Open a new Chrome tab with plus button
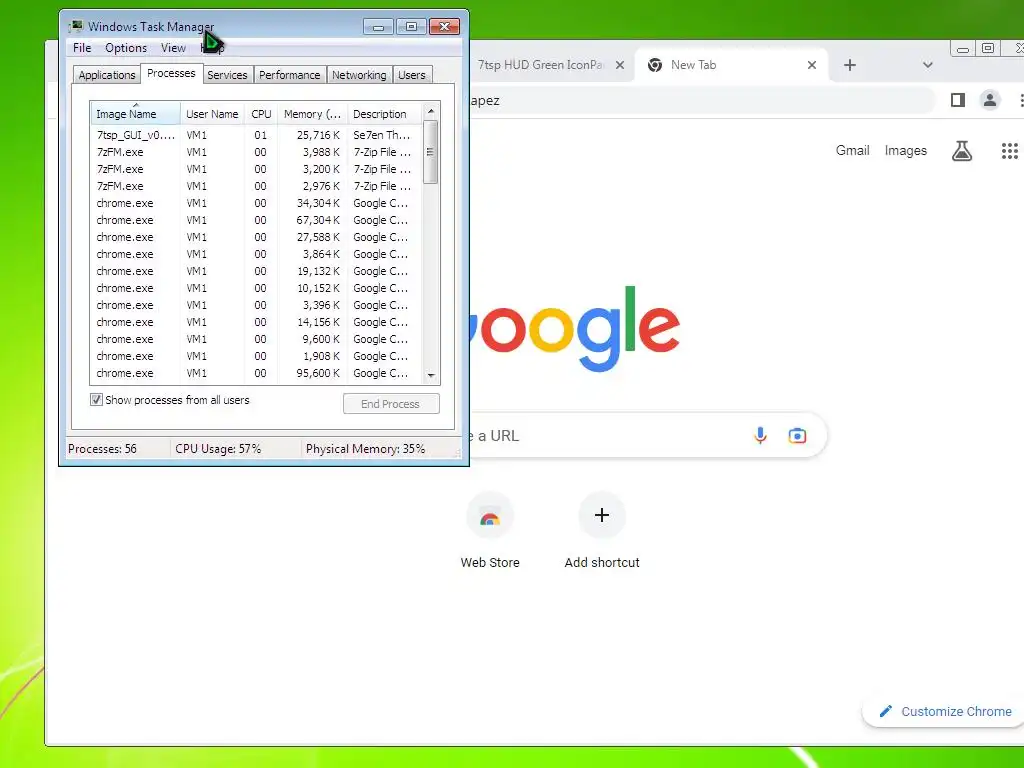This screenshot has width=1024, height=768. [850, 65]
